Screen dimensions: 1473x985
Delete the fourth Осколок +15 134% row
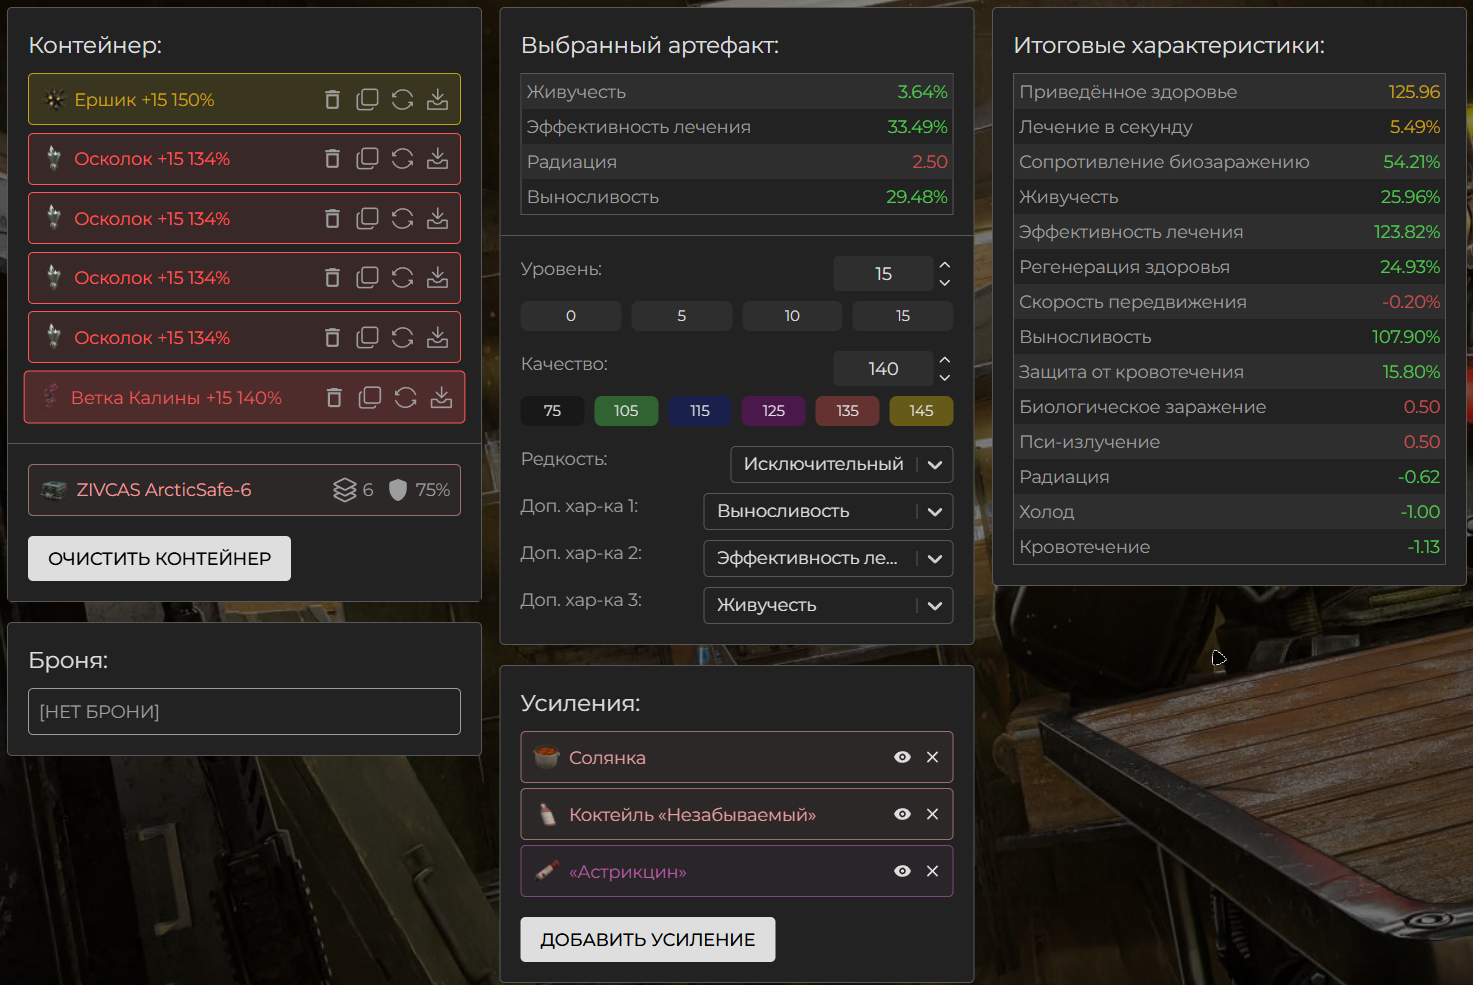click(332, 337)
